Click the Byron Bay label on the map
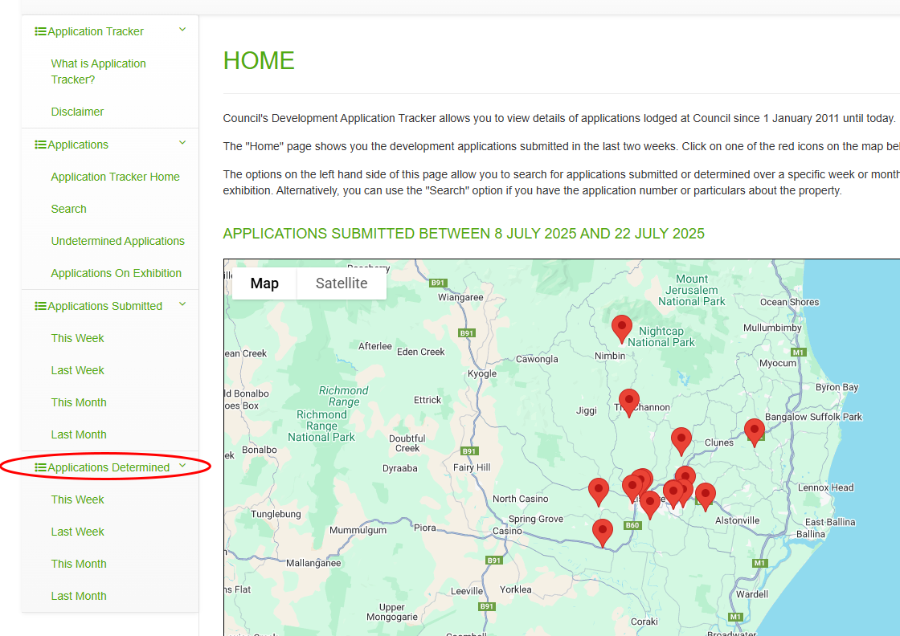Image resolution: width=900 pixels, height=636 pixels. tap(837, 387)
